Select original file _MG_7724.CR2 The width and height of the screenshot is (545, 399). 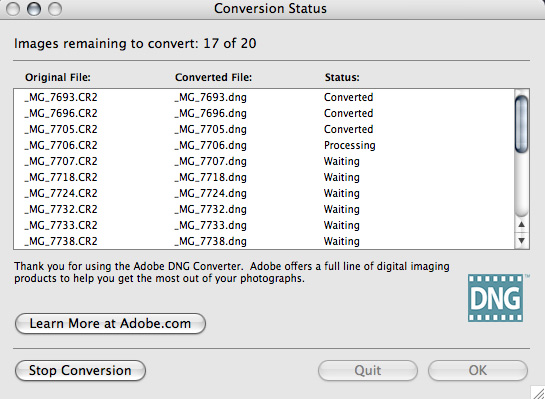(61, 193)
